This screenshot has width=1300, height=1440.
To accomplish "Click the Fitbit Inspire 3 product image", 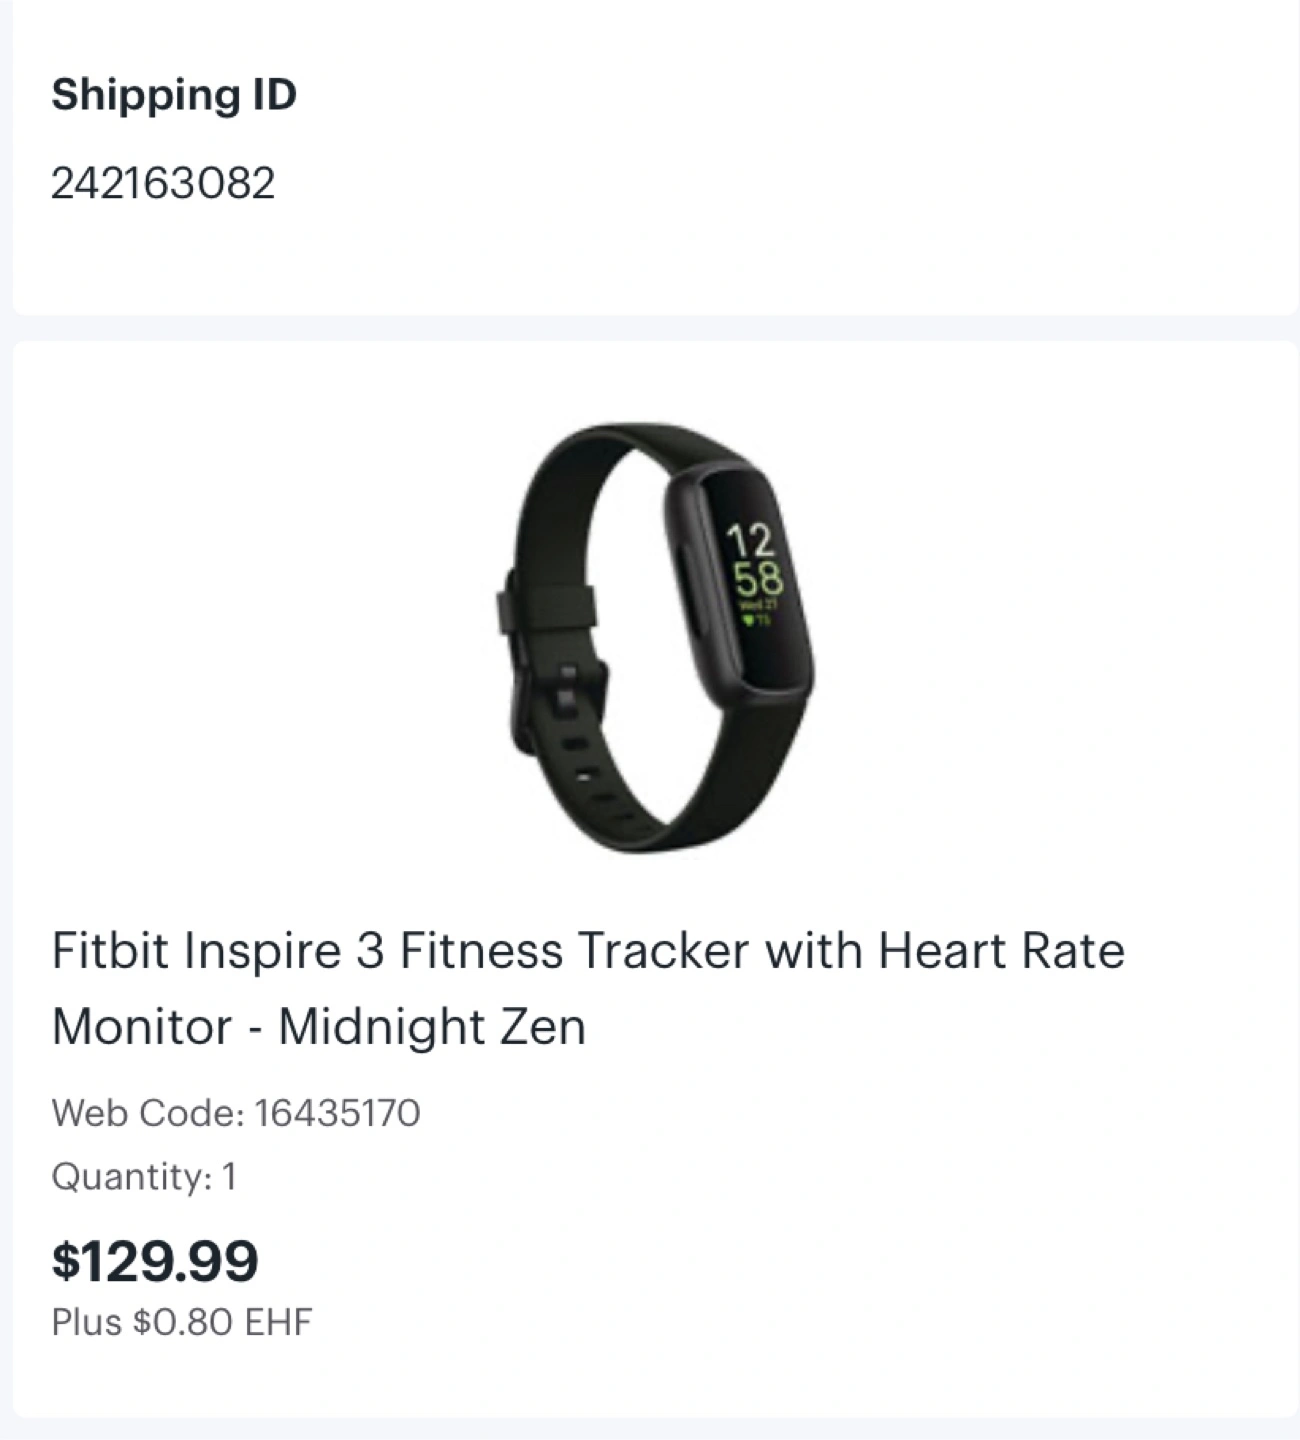I will [655, 638].
